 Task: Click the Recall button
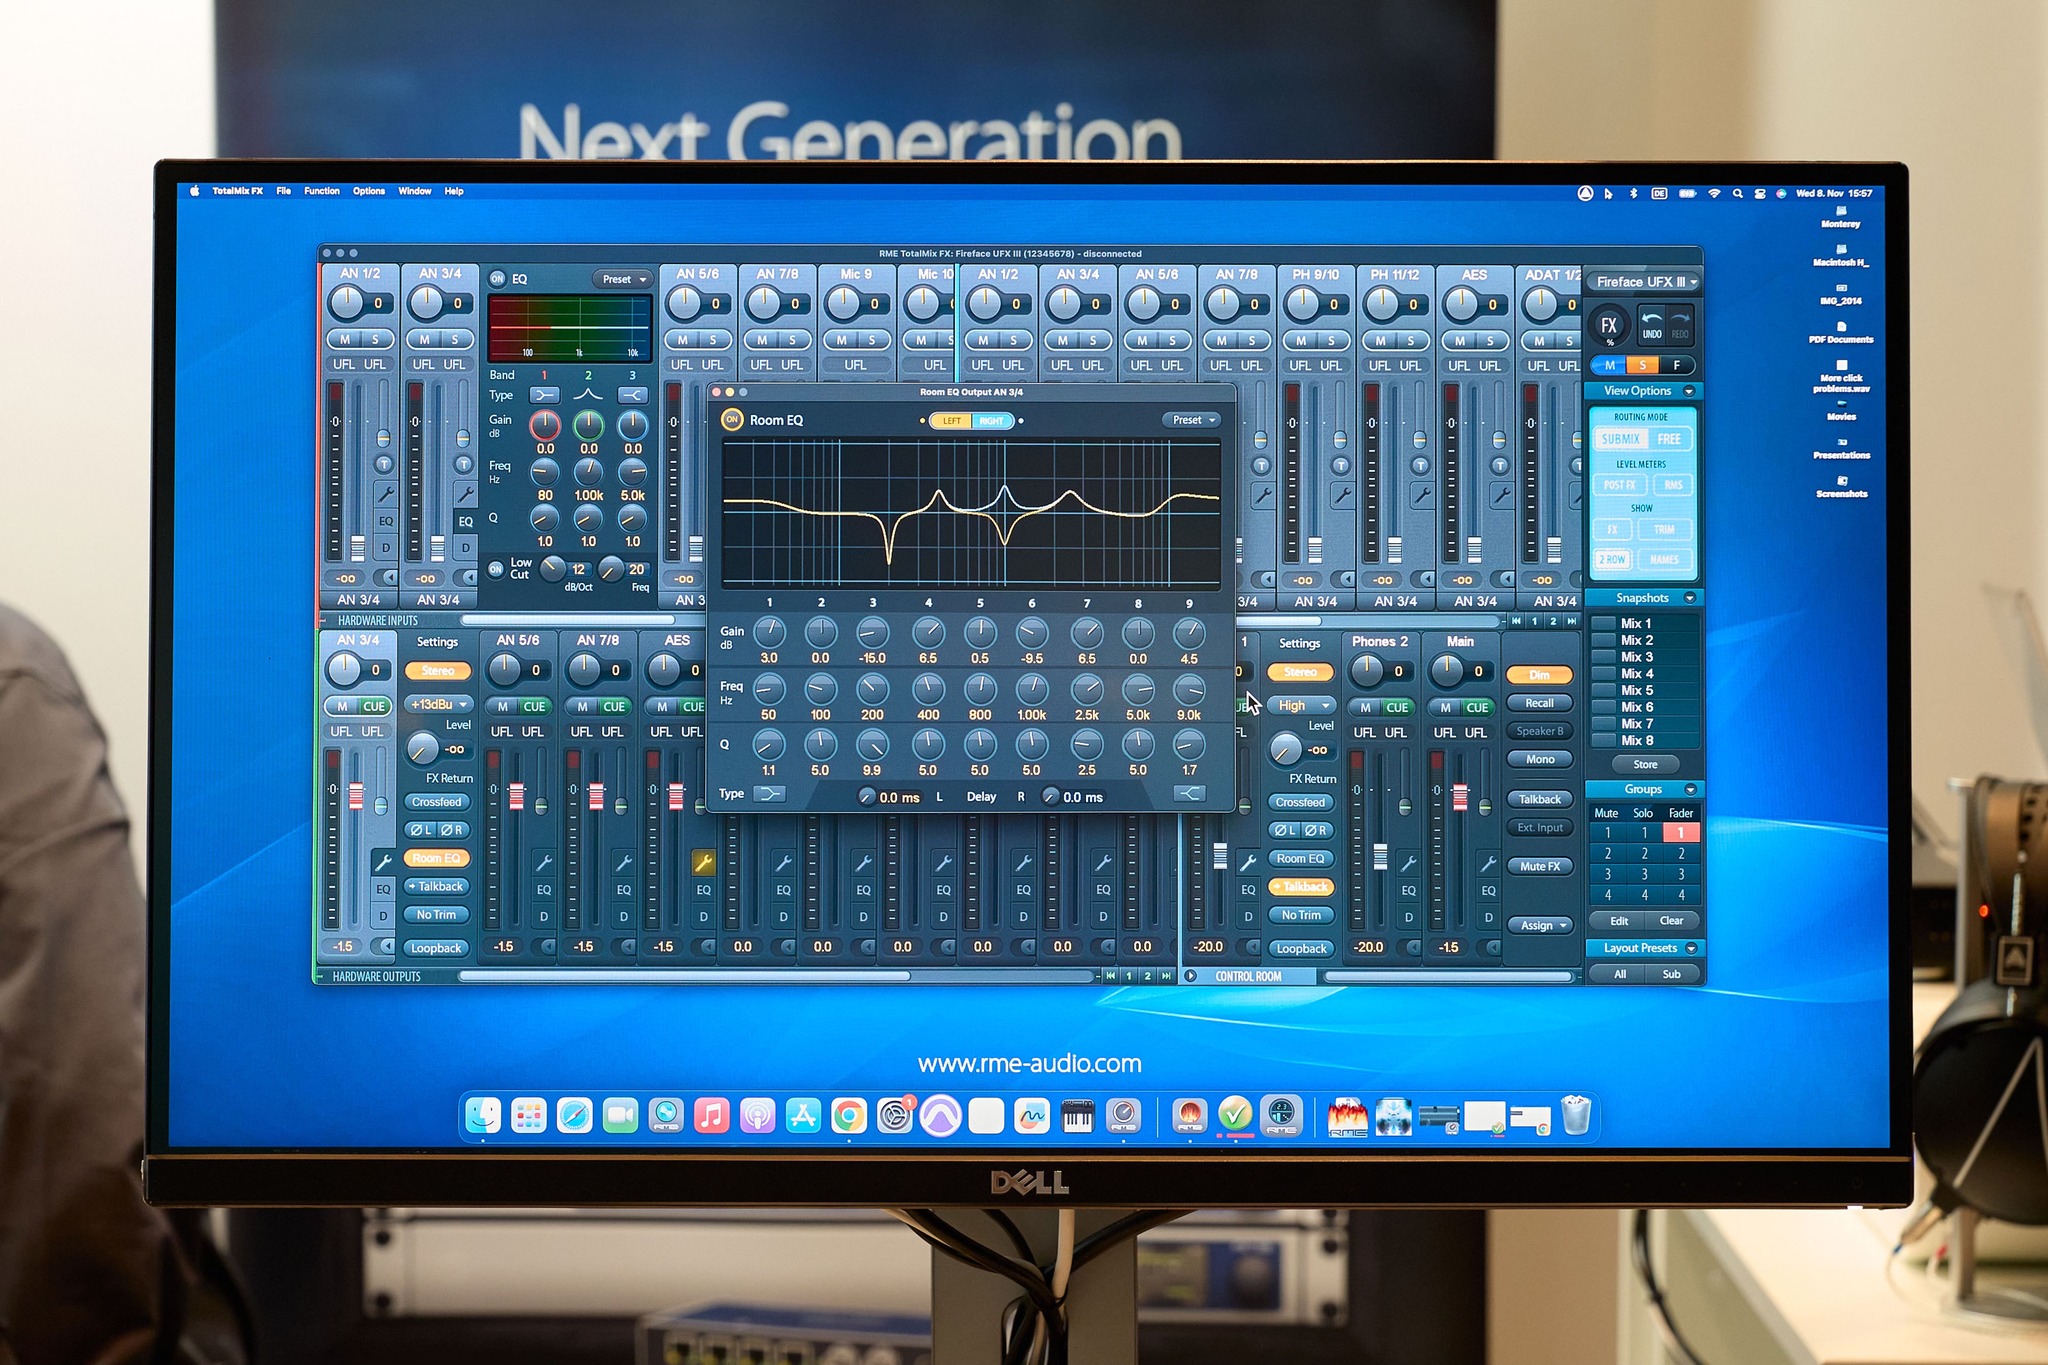(x=1540, y=703)
